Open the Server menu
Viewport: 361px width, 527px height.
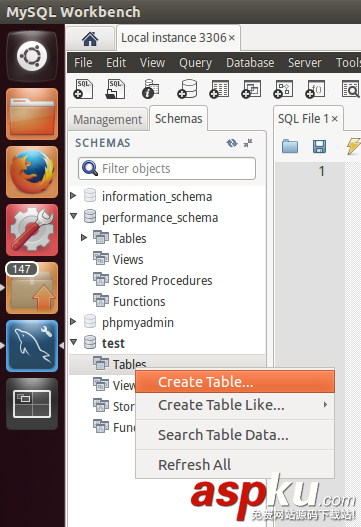[x=305, y=63]
